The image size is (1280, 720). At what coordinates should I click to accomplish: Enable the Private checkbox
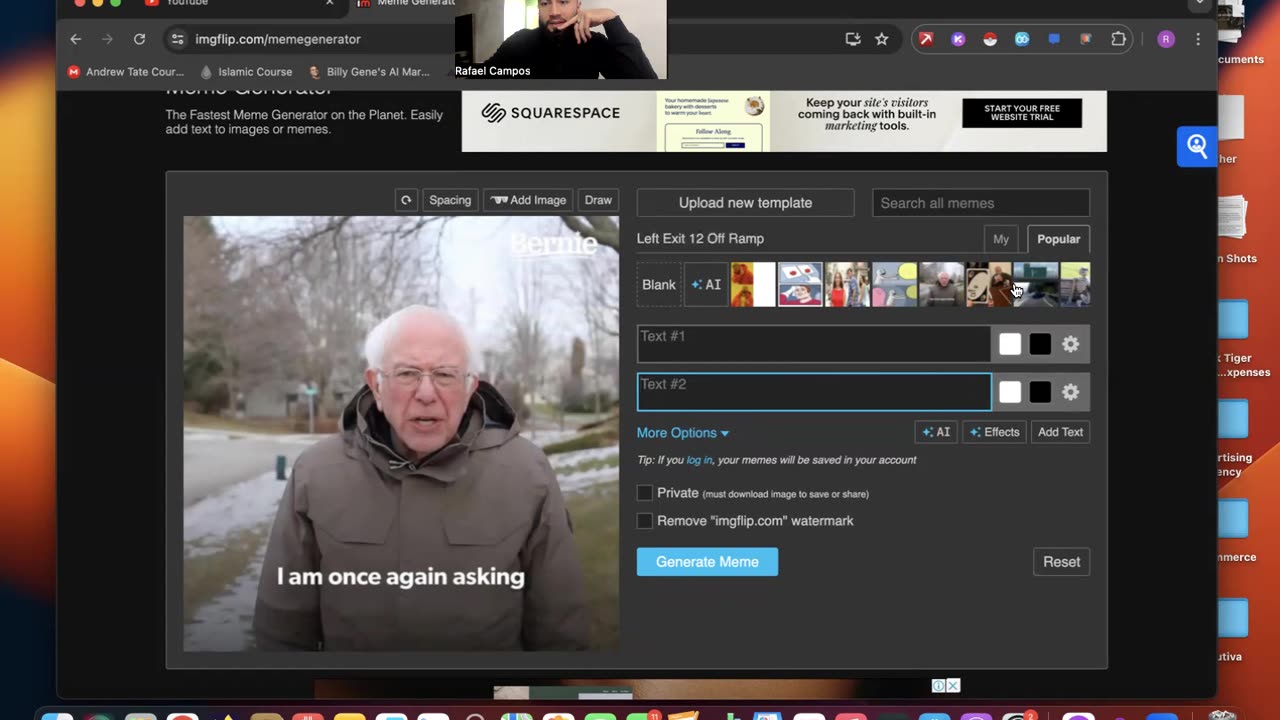(645, 493)
